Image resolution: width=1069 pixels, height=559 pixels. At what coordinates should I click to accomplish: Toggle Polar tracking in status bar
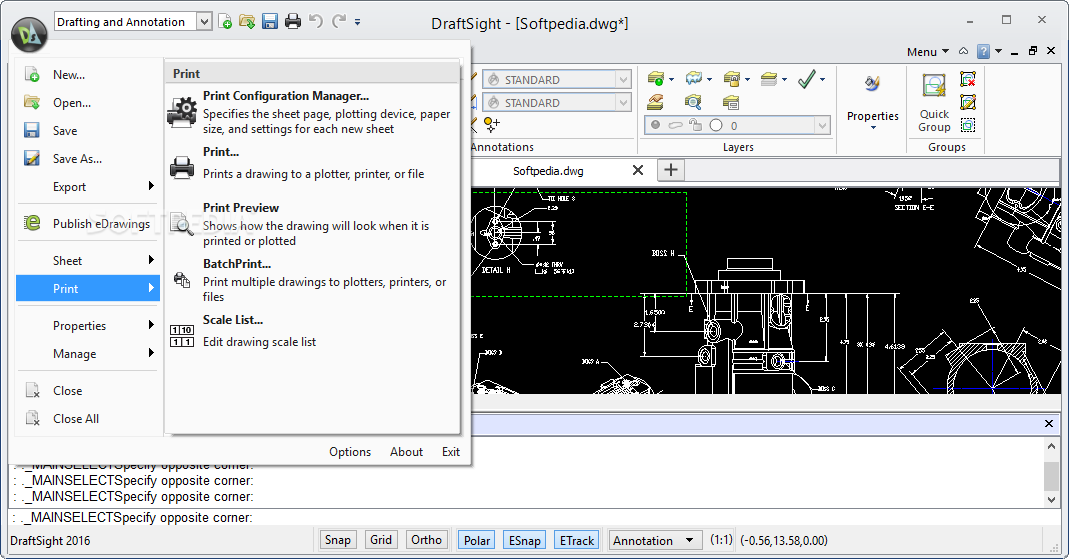[x=477, y=540]
